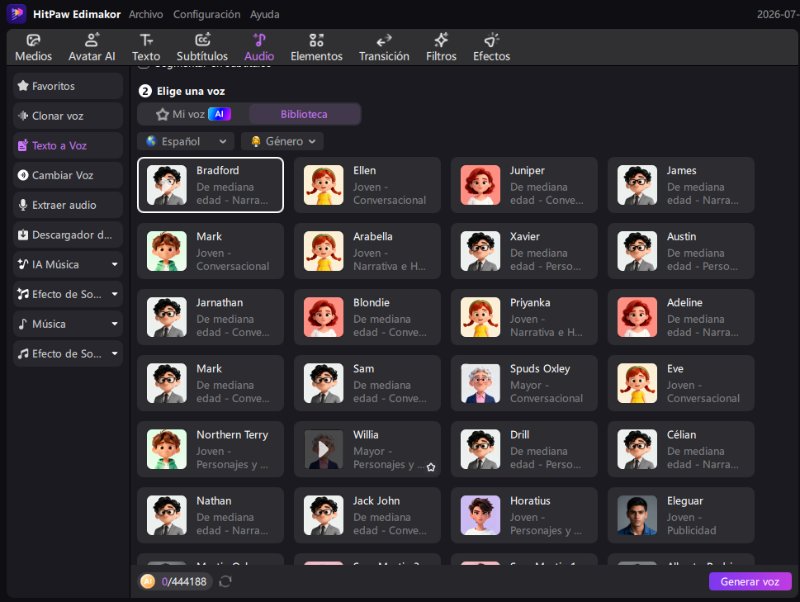
Task: Open the Transición tab
Action: [384, 47]
